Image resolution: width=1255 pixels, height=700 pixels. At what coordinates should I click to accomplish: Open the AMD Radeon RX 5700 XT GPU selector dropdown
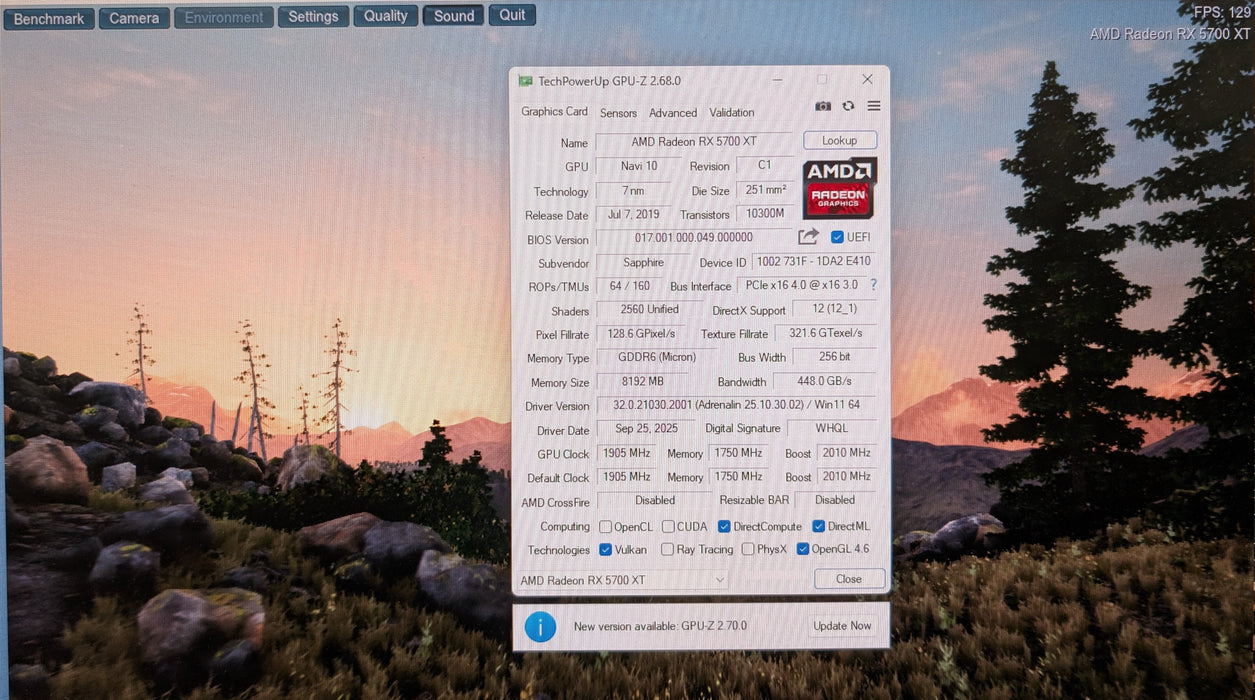tap(622, 580)
